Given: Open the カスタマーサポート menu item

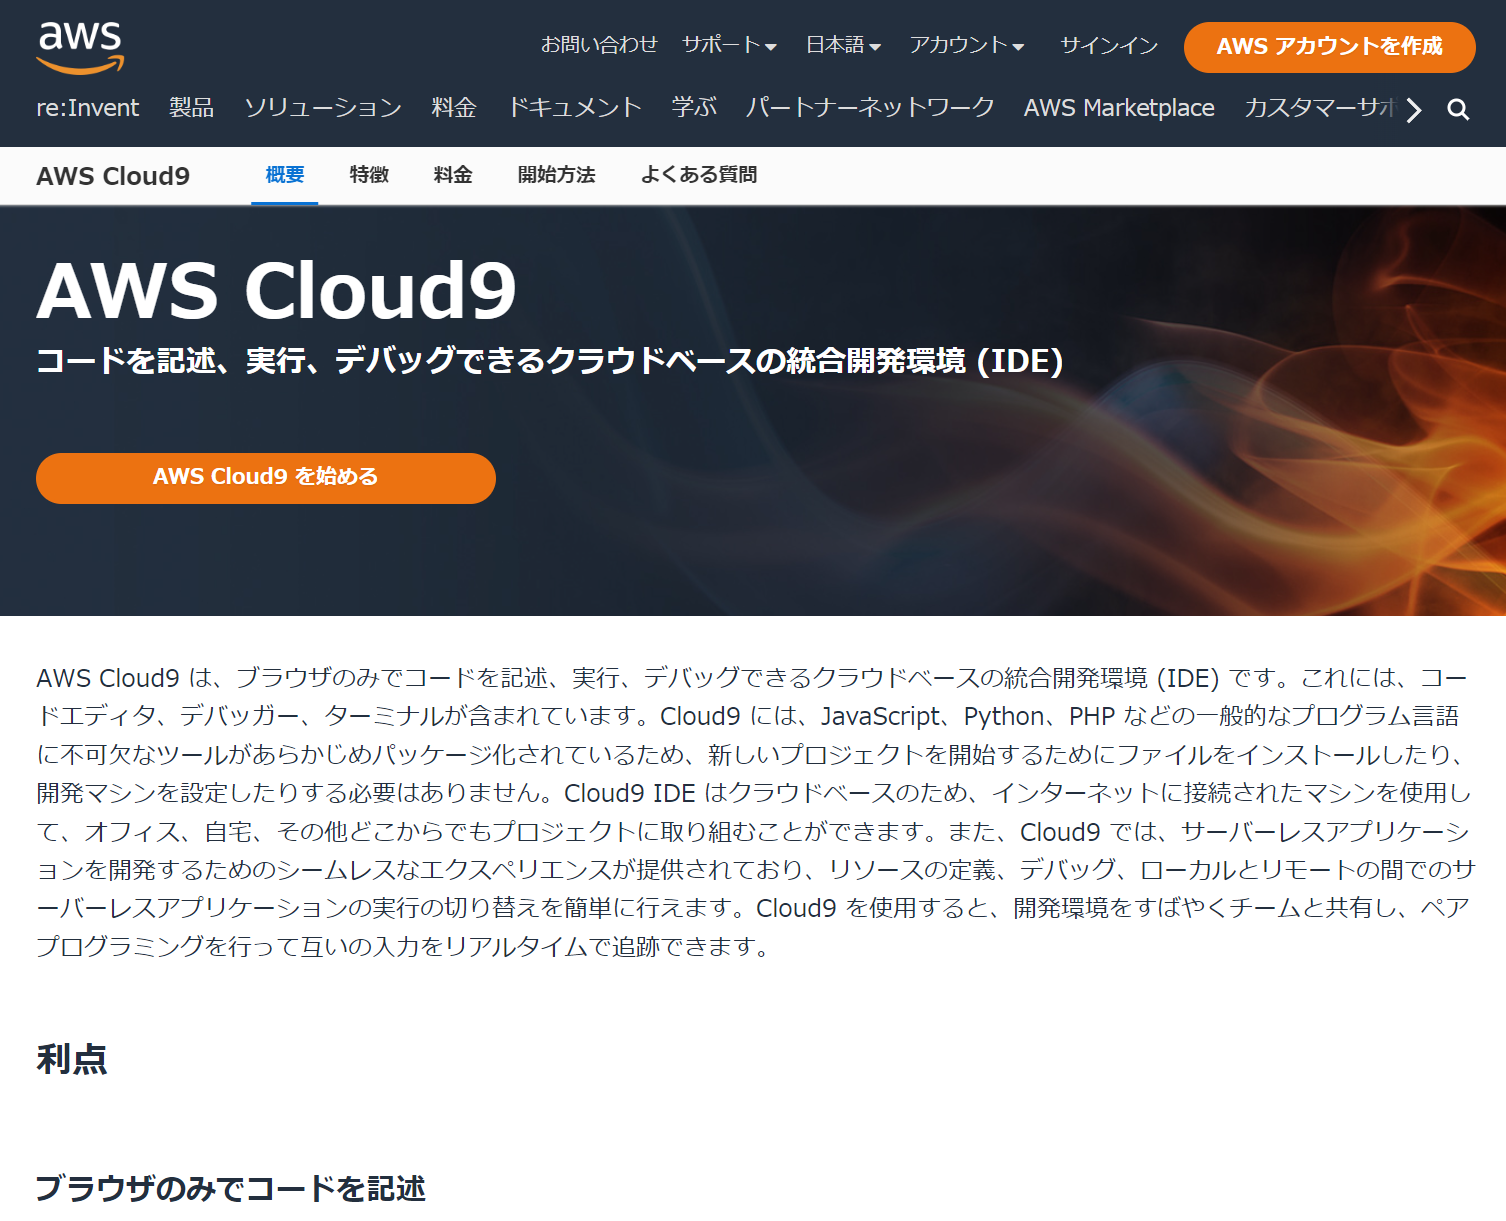Looking at the screenshot, I should 1319,108.
